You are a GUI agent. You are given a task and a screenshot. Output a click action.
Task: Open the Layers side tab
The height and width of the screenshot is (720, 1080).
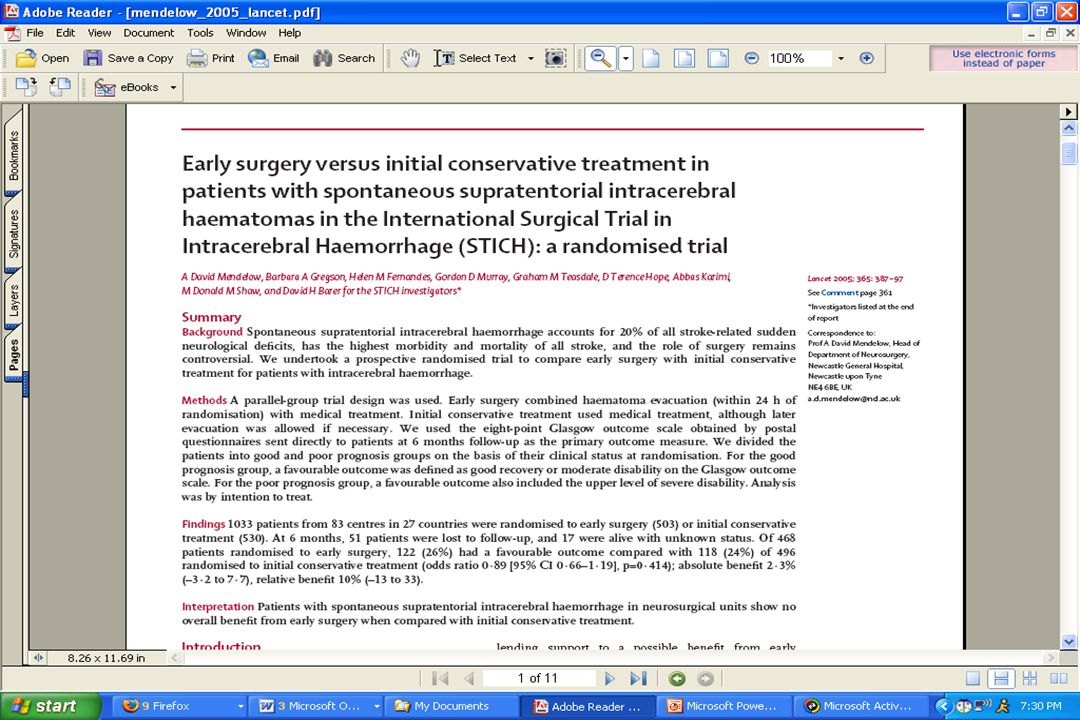coord(13,300)
